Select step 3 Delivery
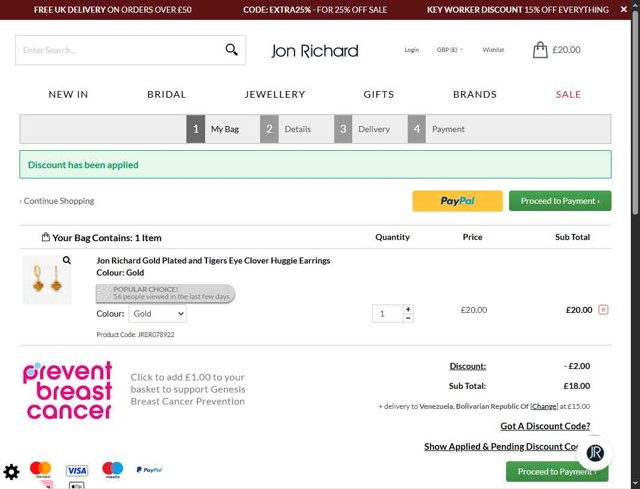 pyautogui.click(x=362, y=129)
